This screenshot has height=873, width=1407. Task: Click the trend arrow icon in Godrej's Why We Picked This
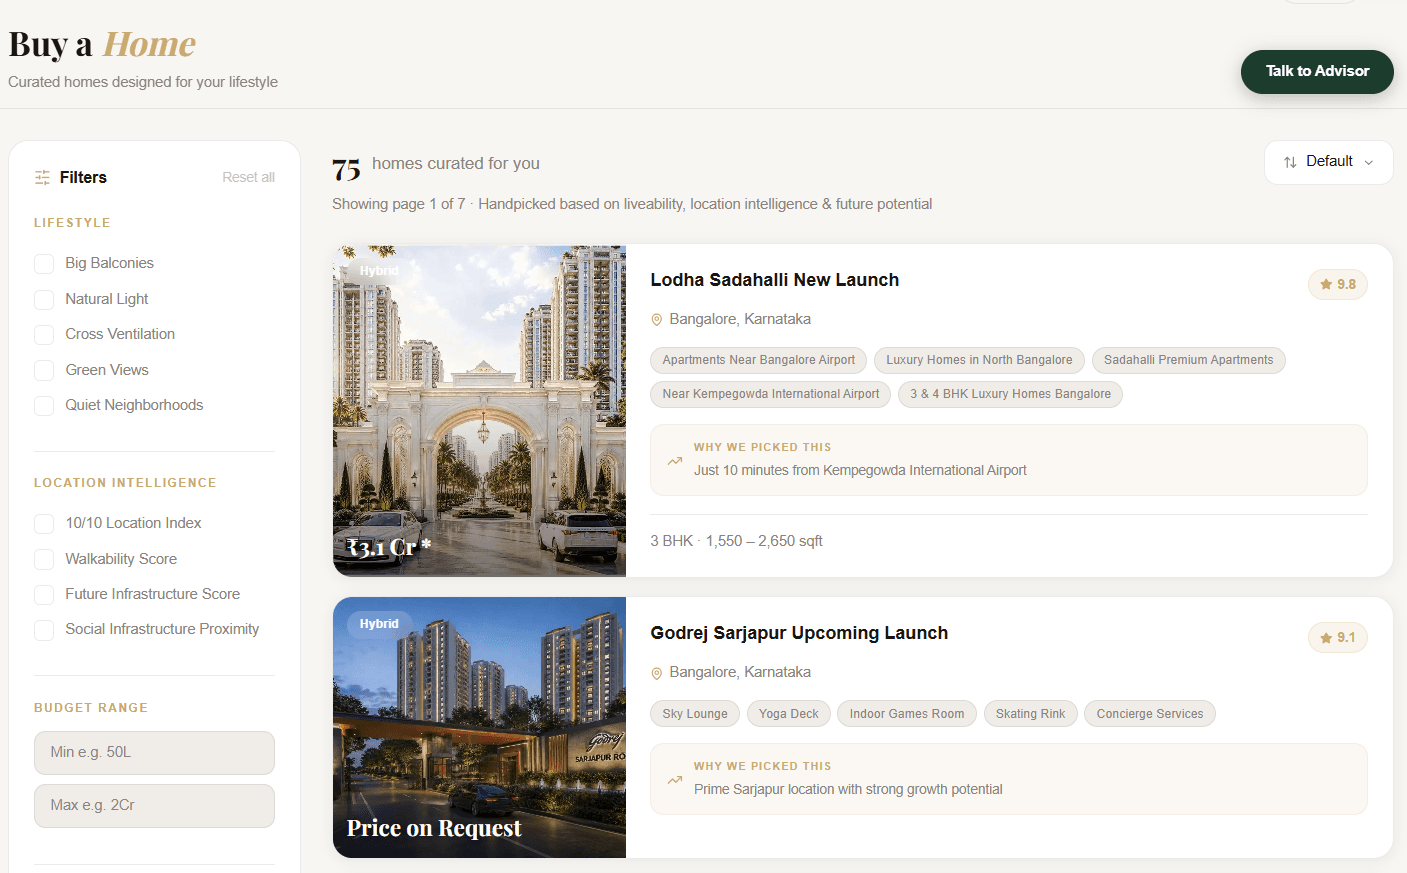pyautogui.click(x=675, y=780)
